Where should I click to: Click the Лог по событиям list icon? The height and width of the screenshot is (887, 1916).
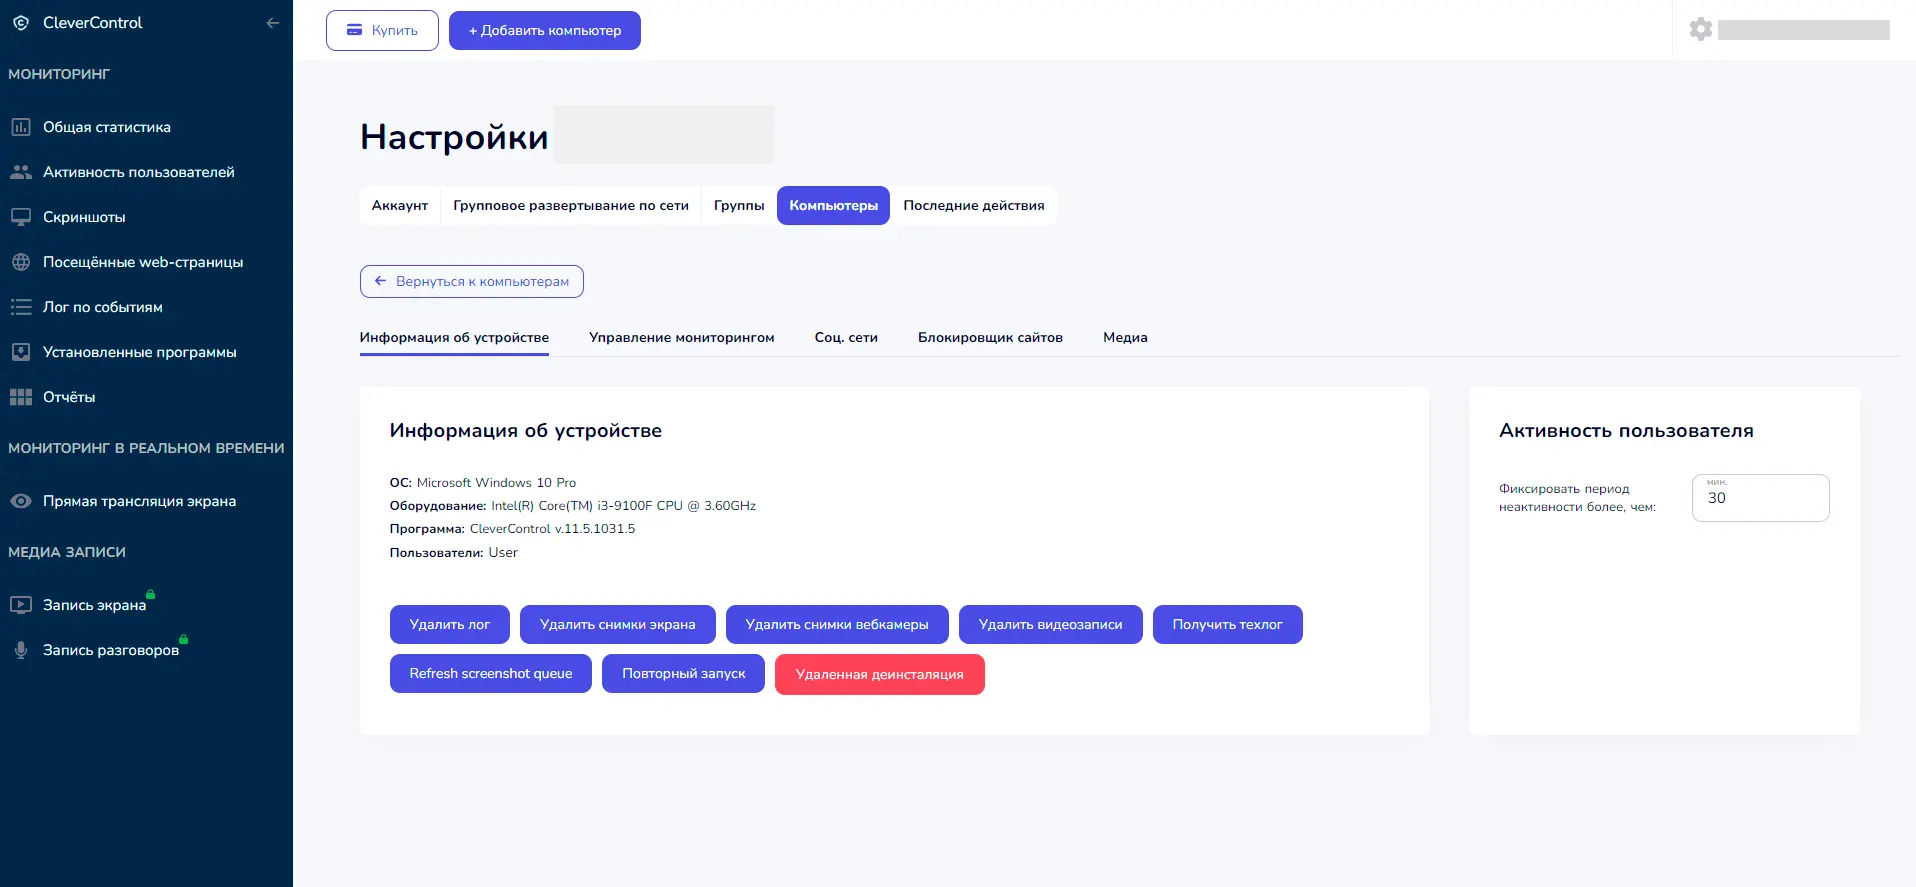21,307
